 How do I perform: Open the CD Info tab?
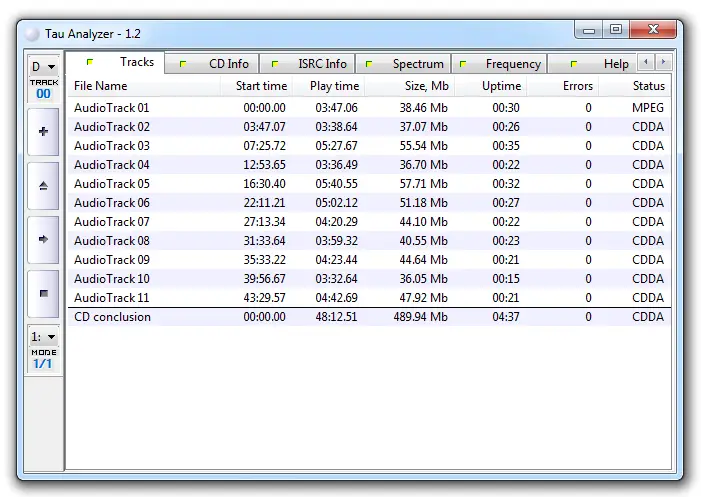212,64
